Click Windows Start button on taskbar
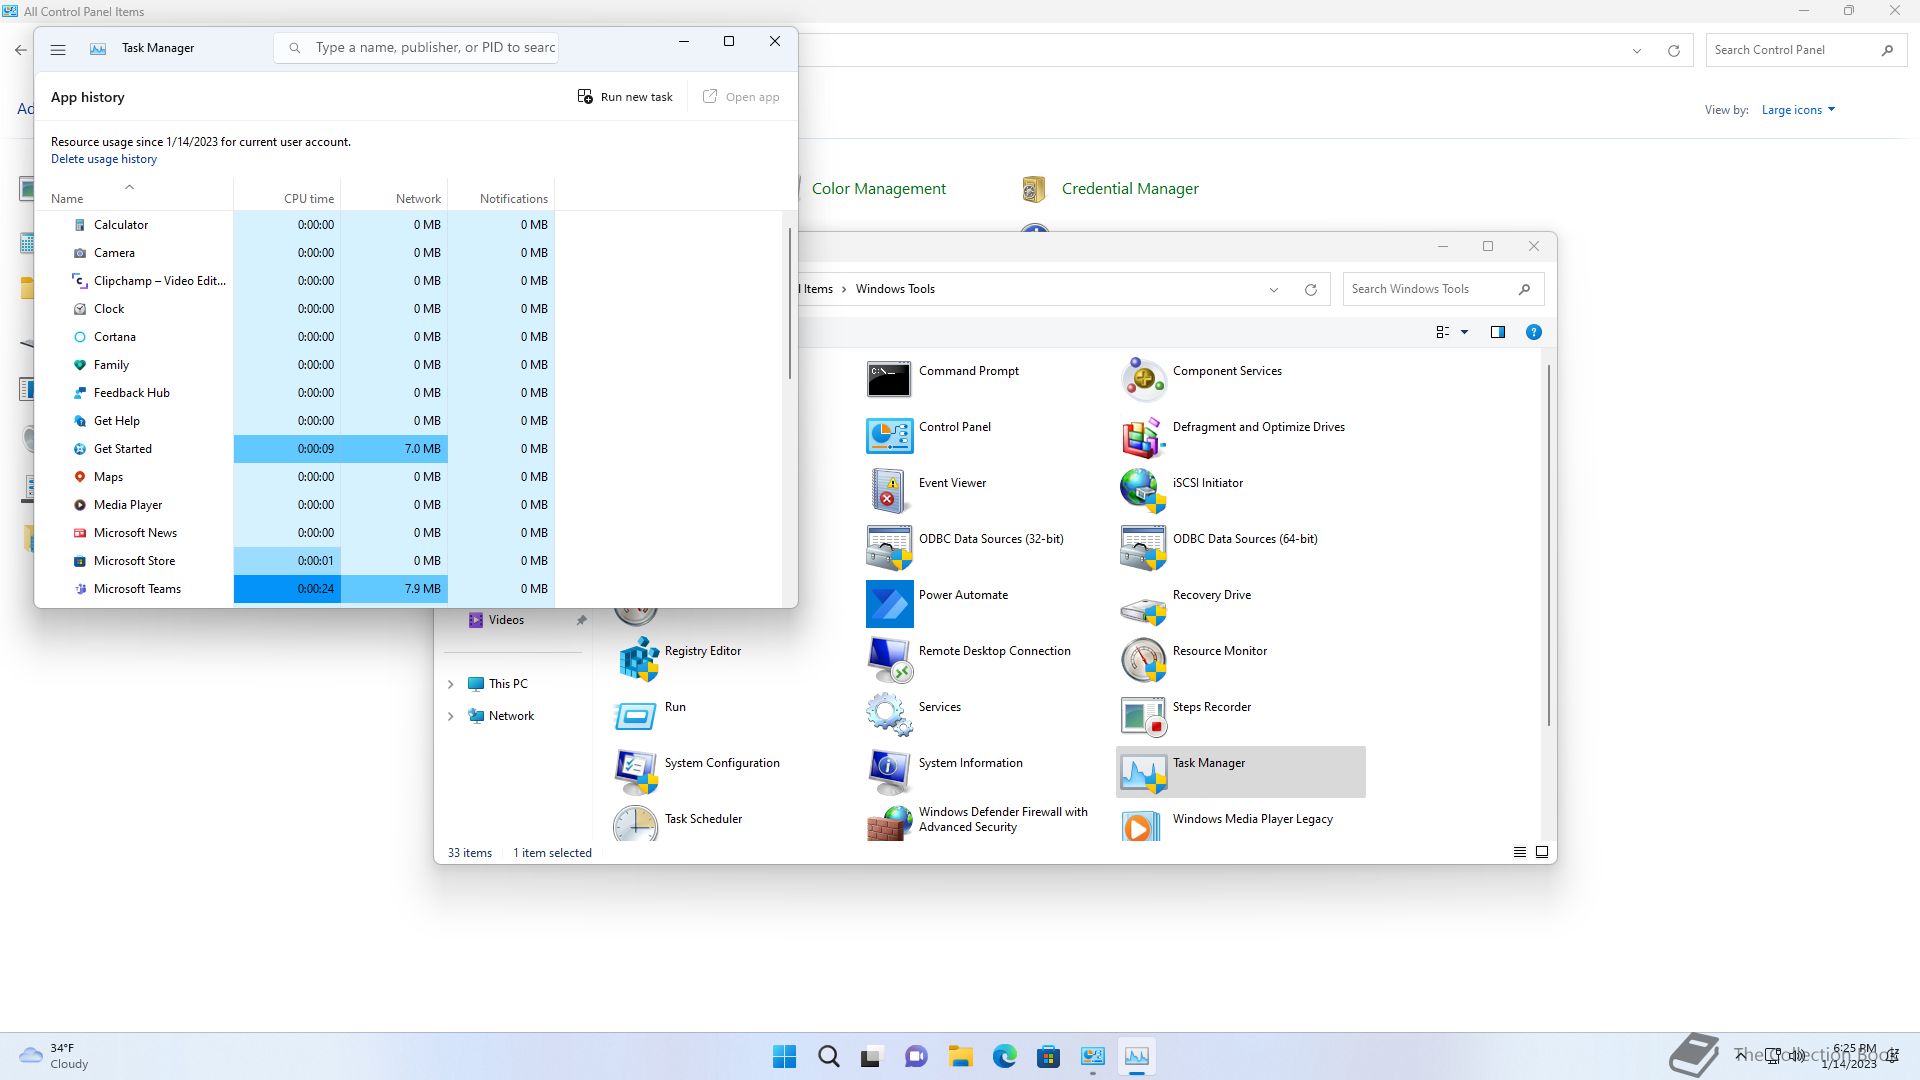Image resolution: width=1920 pixels, height=1080 pixels. (785, 1056)
